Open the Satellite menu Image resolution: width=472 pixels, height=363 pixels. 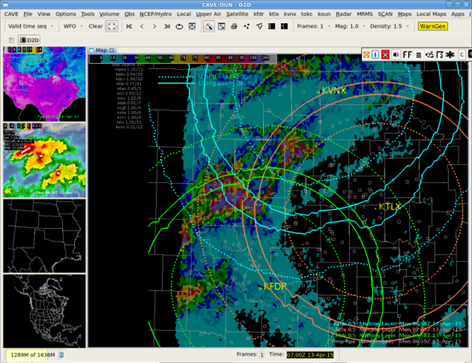click(x=237, y=14)
